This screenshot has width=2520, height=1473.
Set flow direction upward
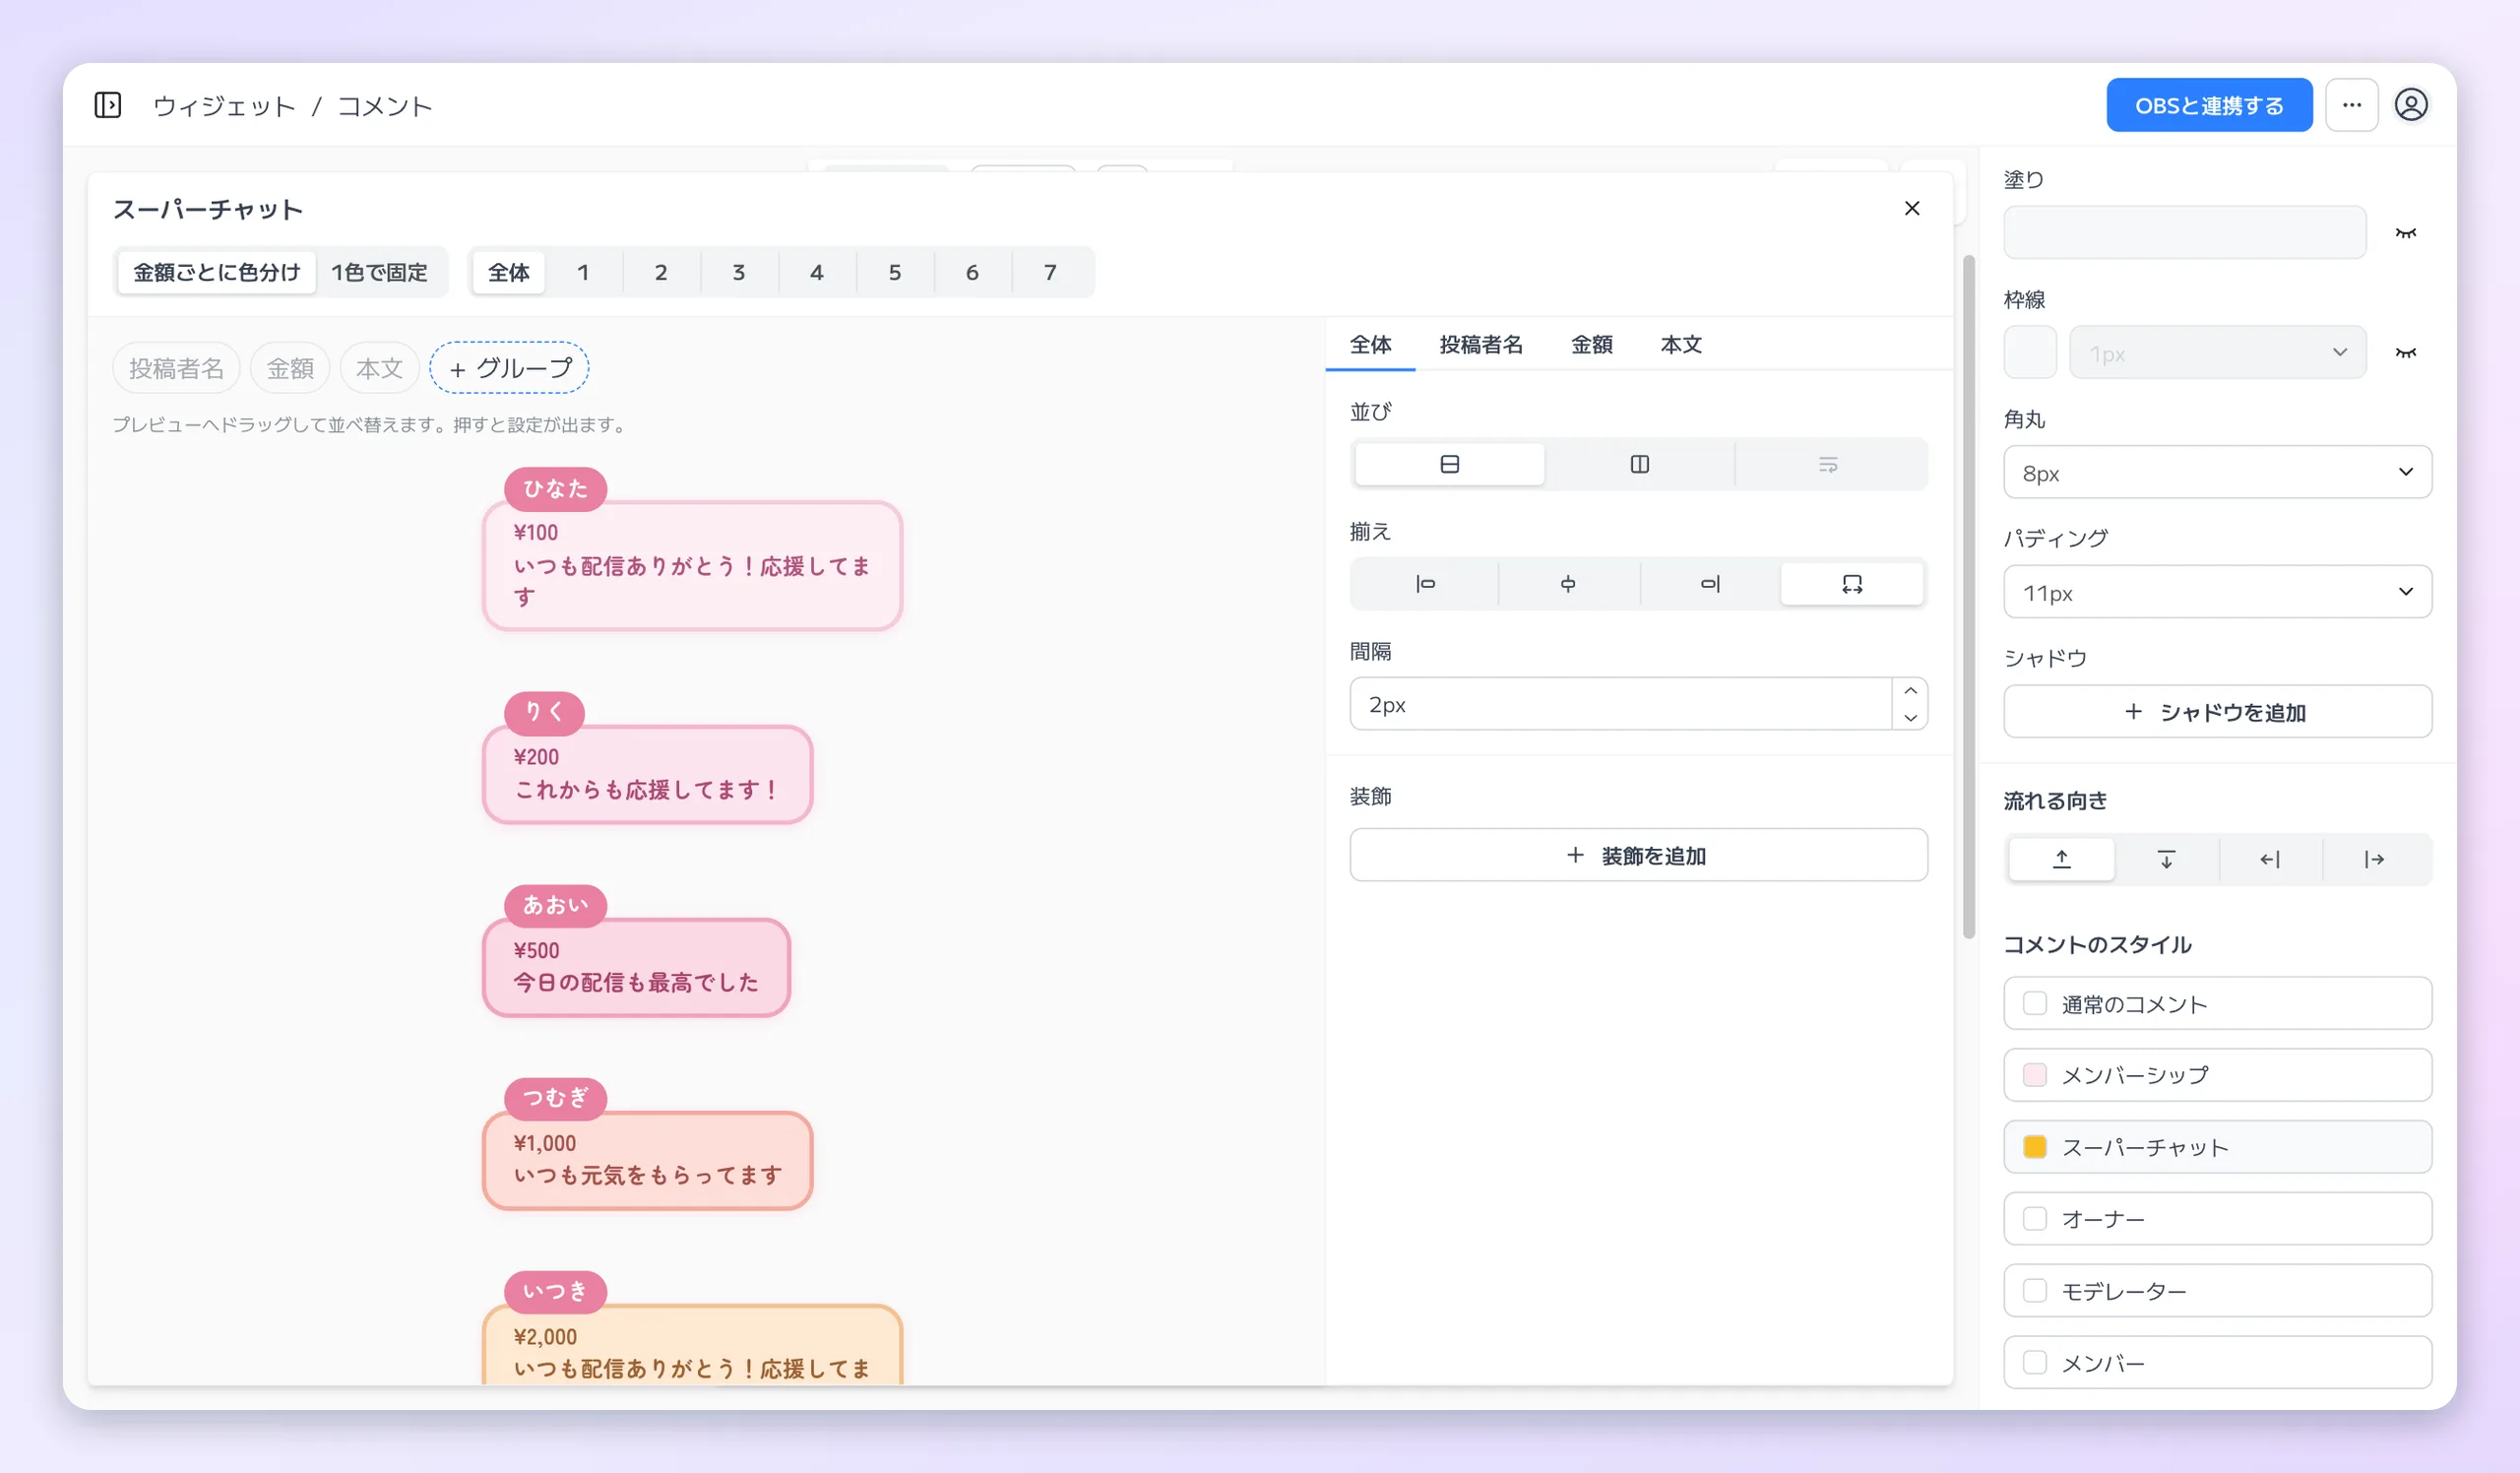(2061, 859)
